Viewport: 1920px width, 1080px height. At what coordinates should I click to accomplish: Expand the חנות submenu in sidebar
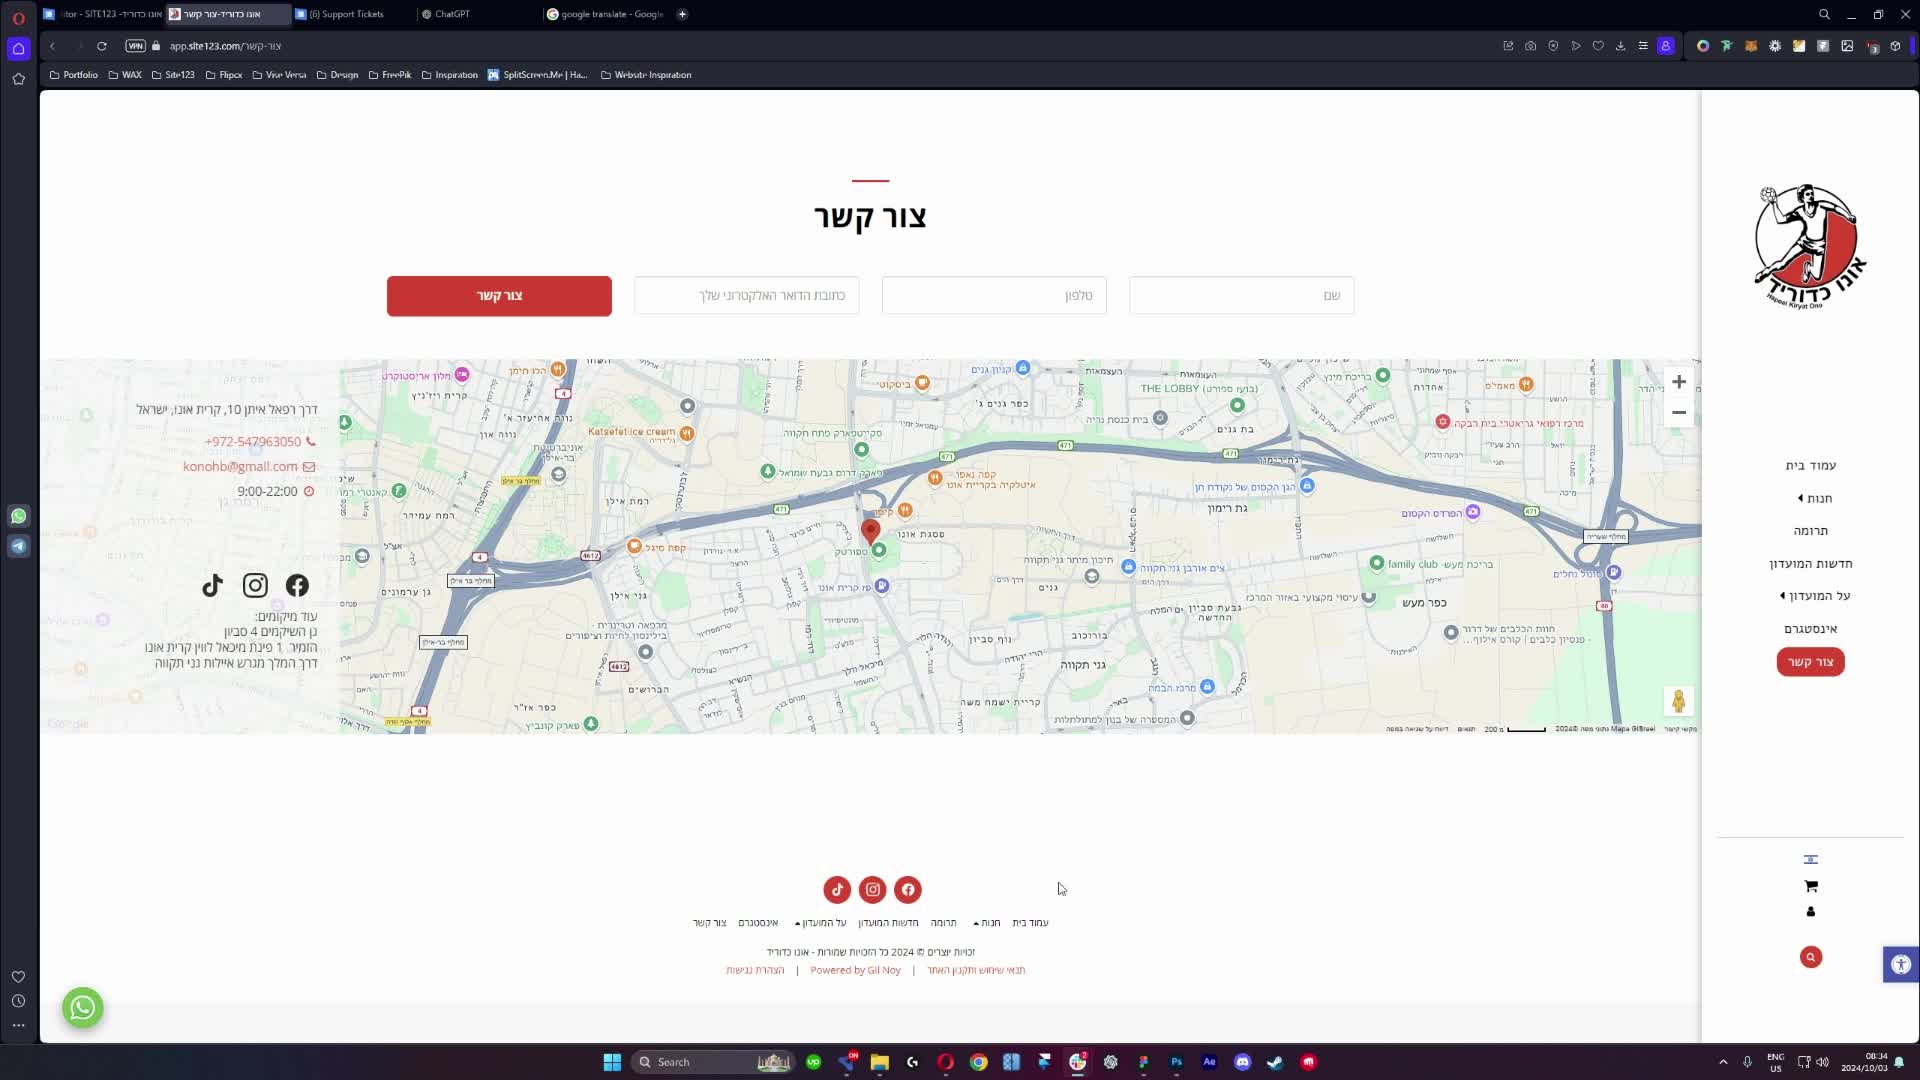point(1814,498)
